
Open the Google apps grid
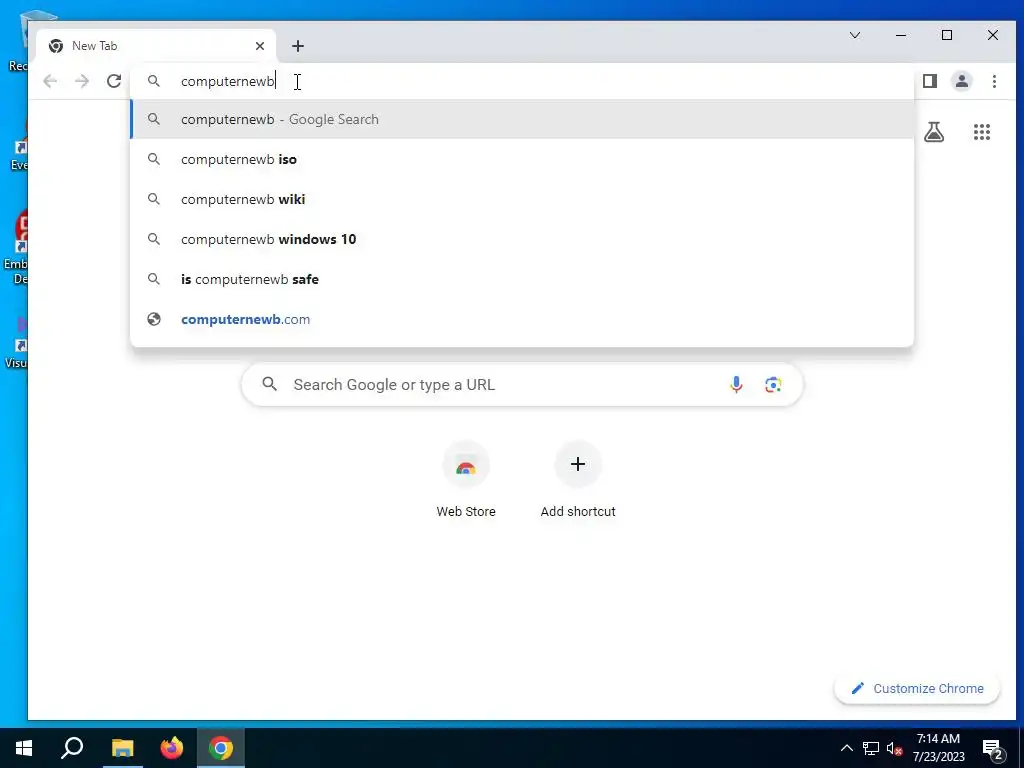click(x=982, y=133)
